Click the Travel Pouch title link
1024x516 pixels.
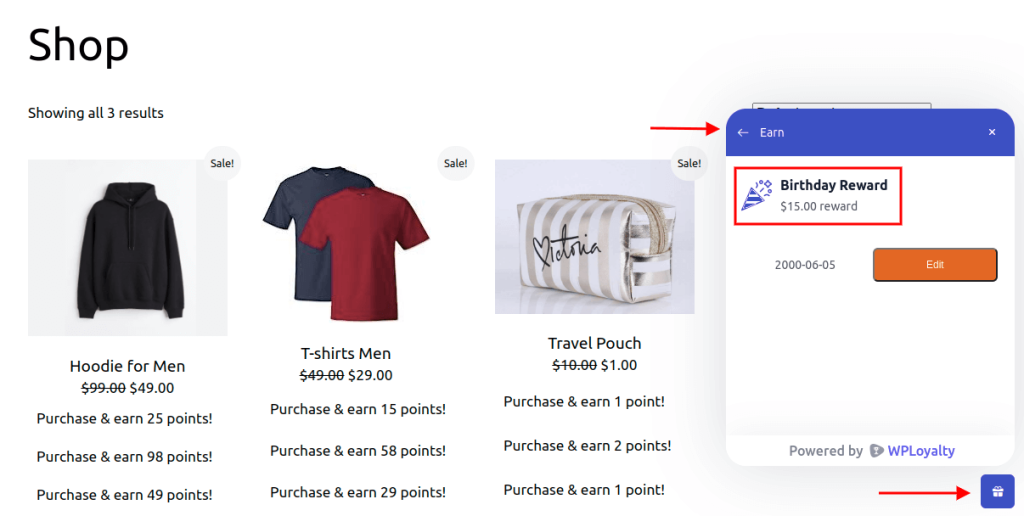[x=594, y=343]
